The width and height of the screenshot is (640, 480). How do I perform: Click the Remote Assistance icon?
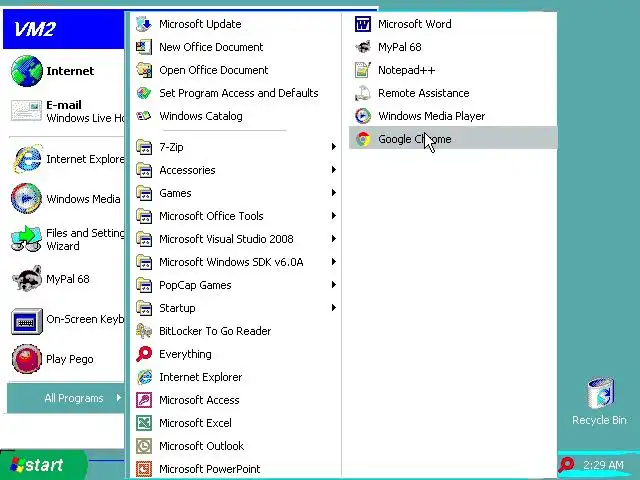(363, 93)
